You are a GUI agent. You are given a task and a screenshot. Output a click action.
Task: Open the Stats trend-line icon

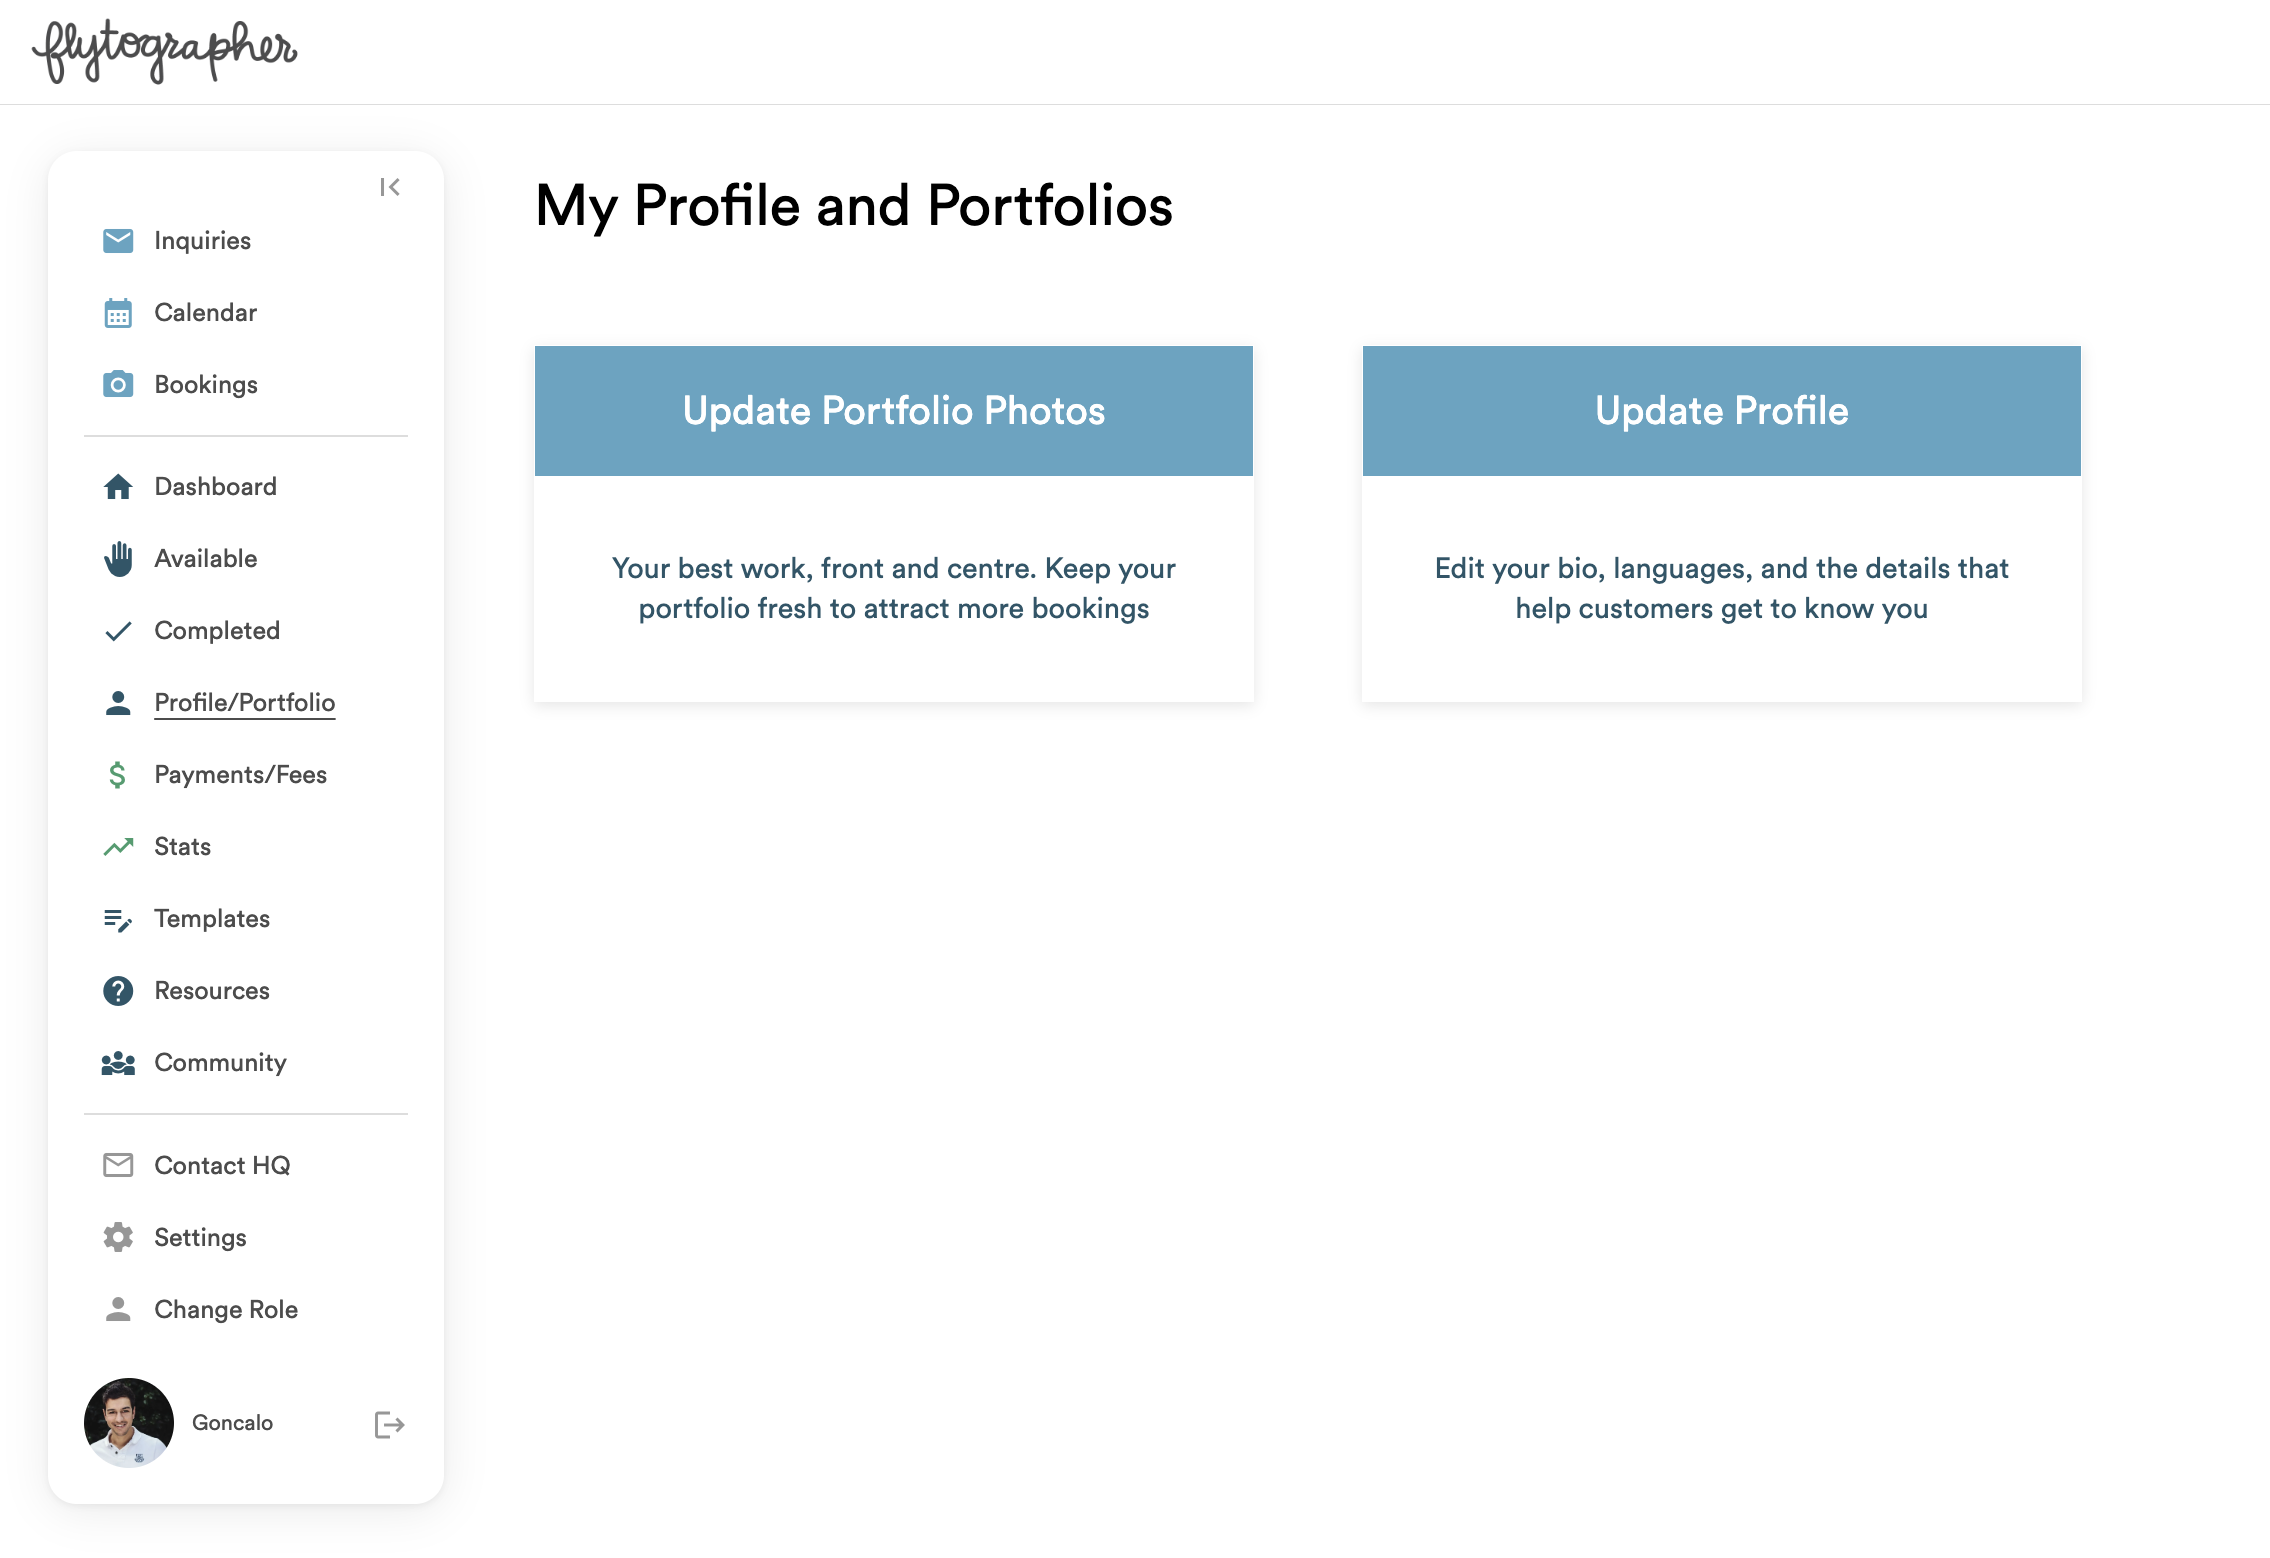tap(118, 847)
